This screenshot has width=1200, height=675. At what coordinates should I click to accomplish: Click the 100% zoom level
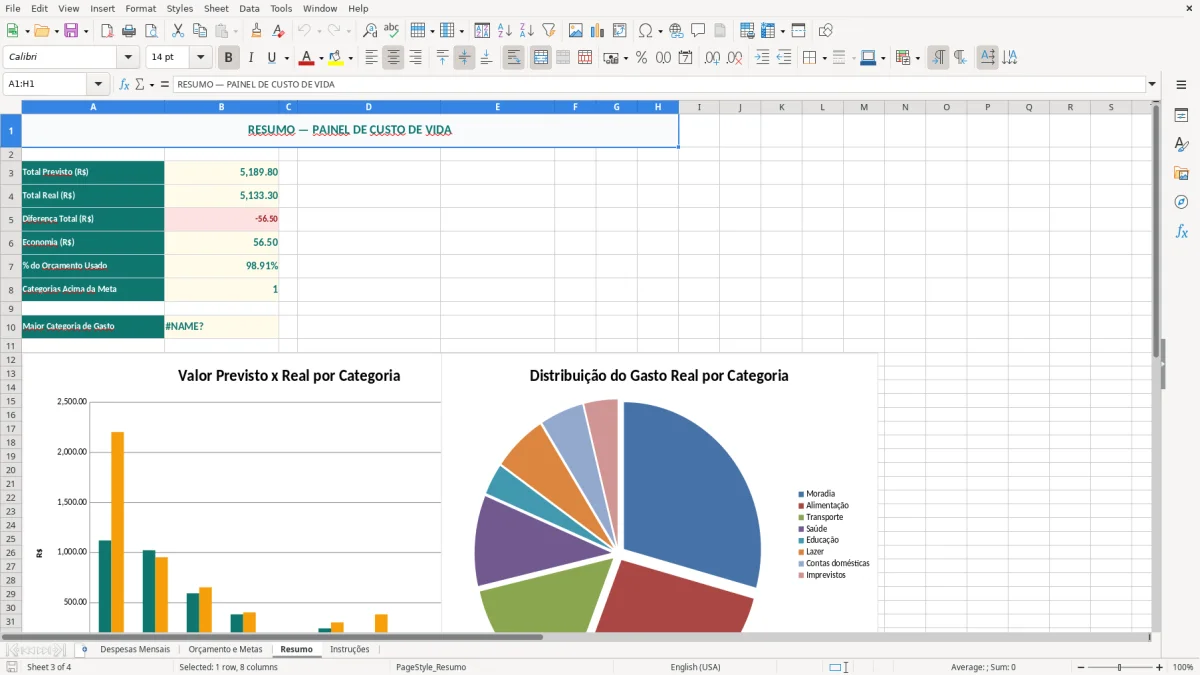tap(1183, 667)
